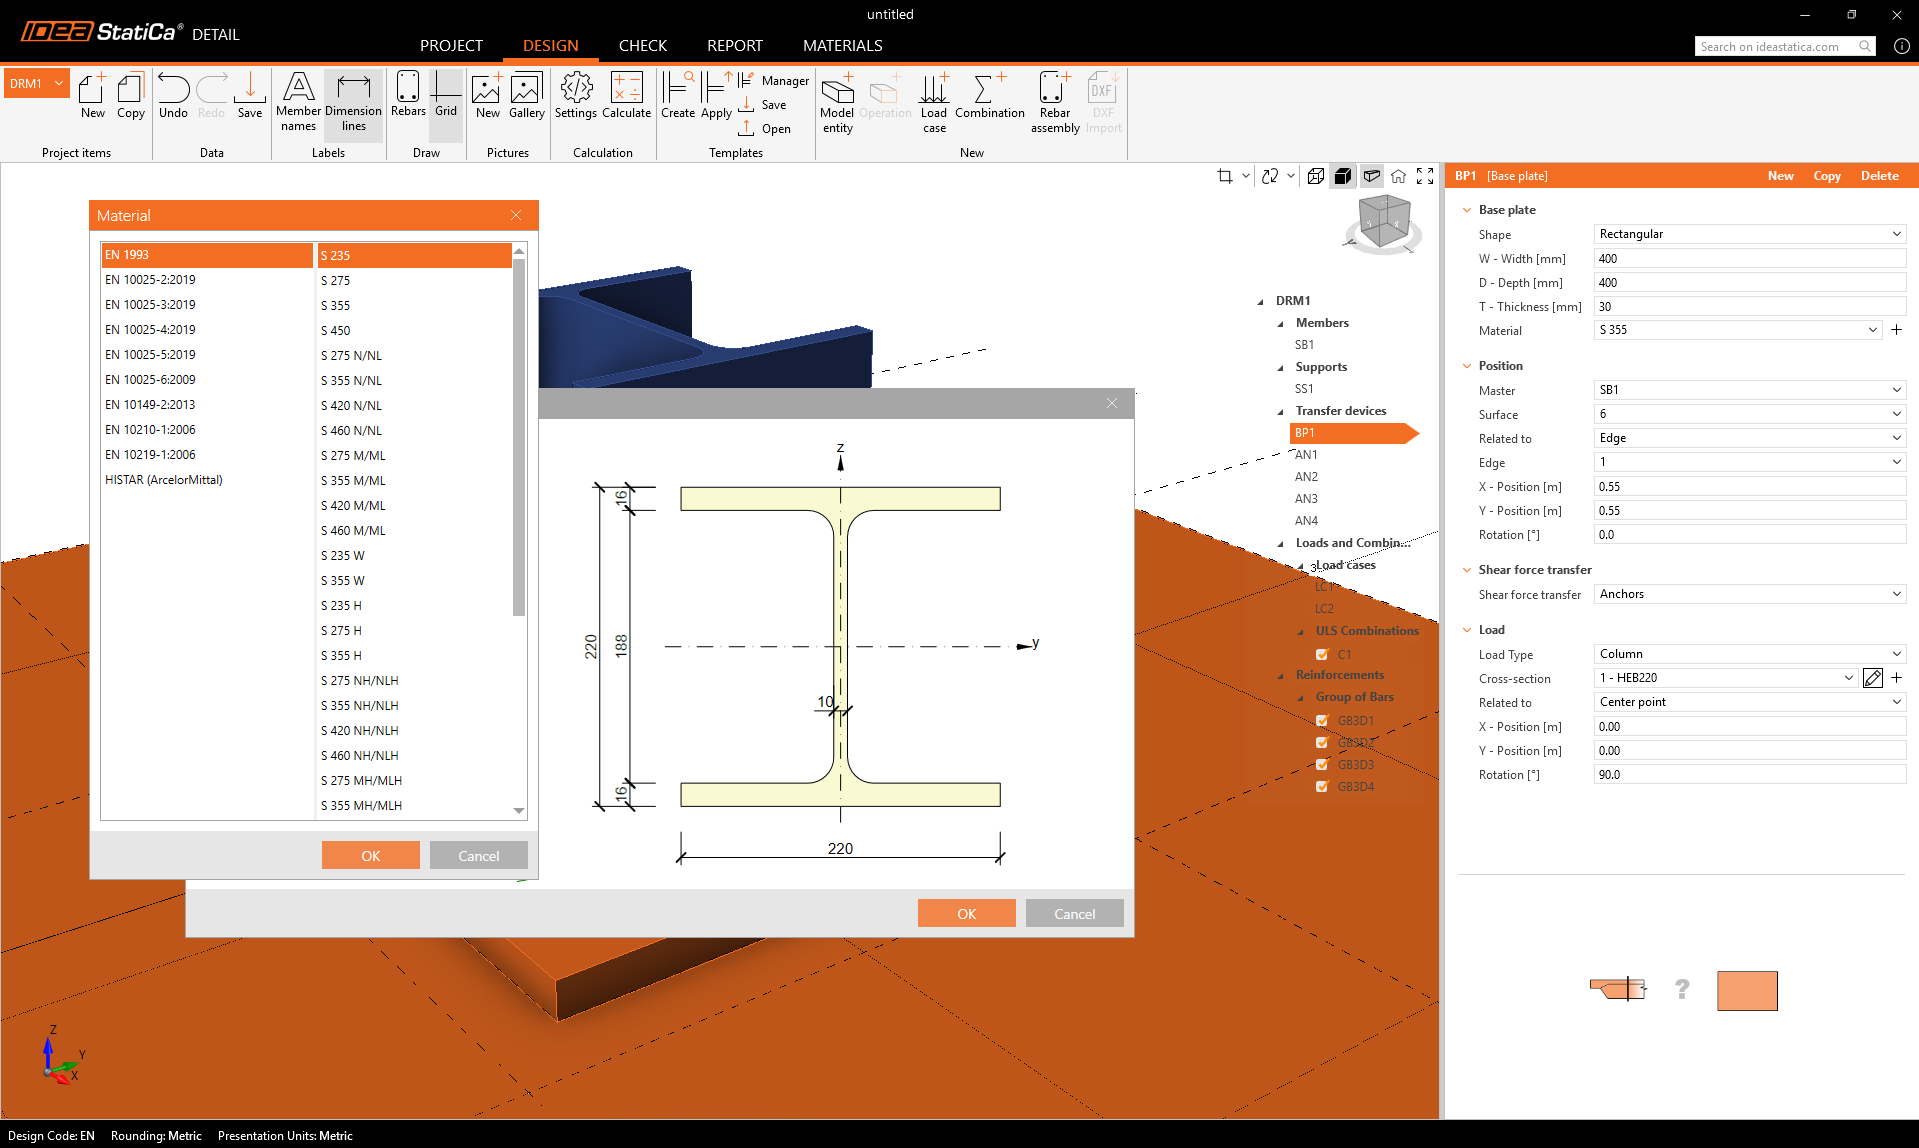Select S 355 in the material list
Viewport: 1919px width, 1148px height.
point(336,306)
